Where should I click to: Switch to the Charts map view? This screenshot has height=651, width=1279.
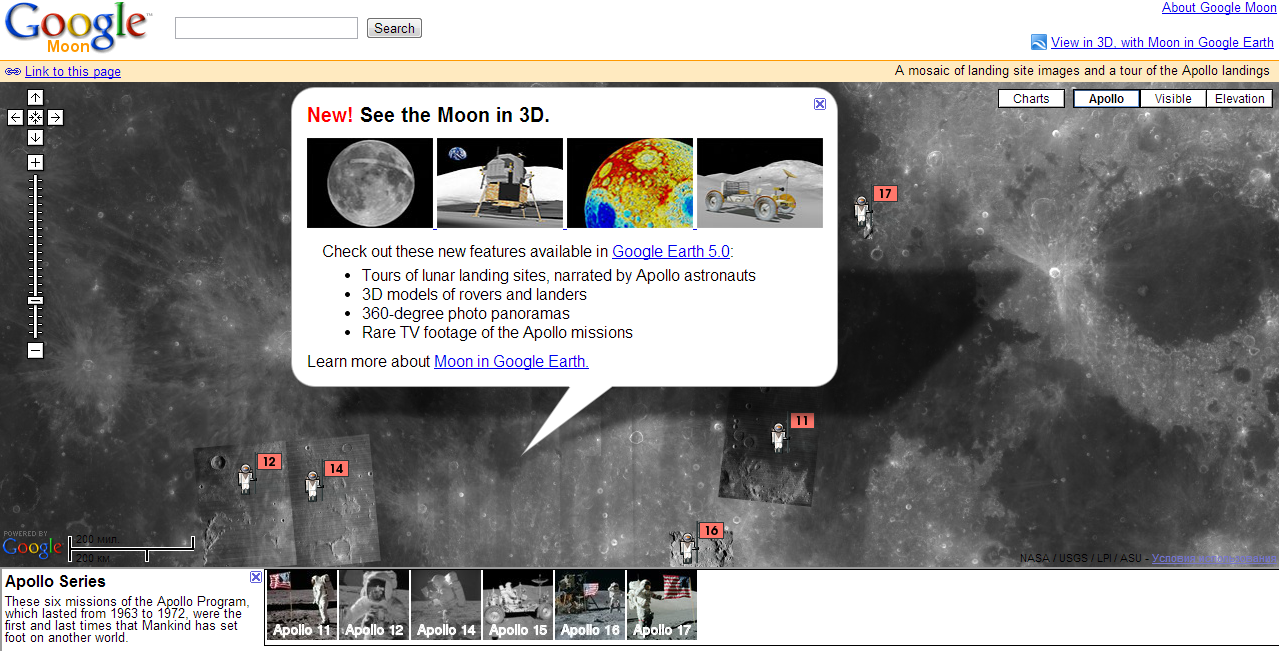pos(1031,98)
